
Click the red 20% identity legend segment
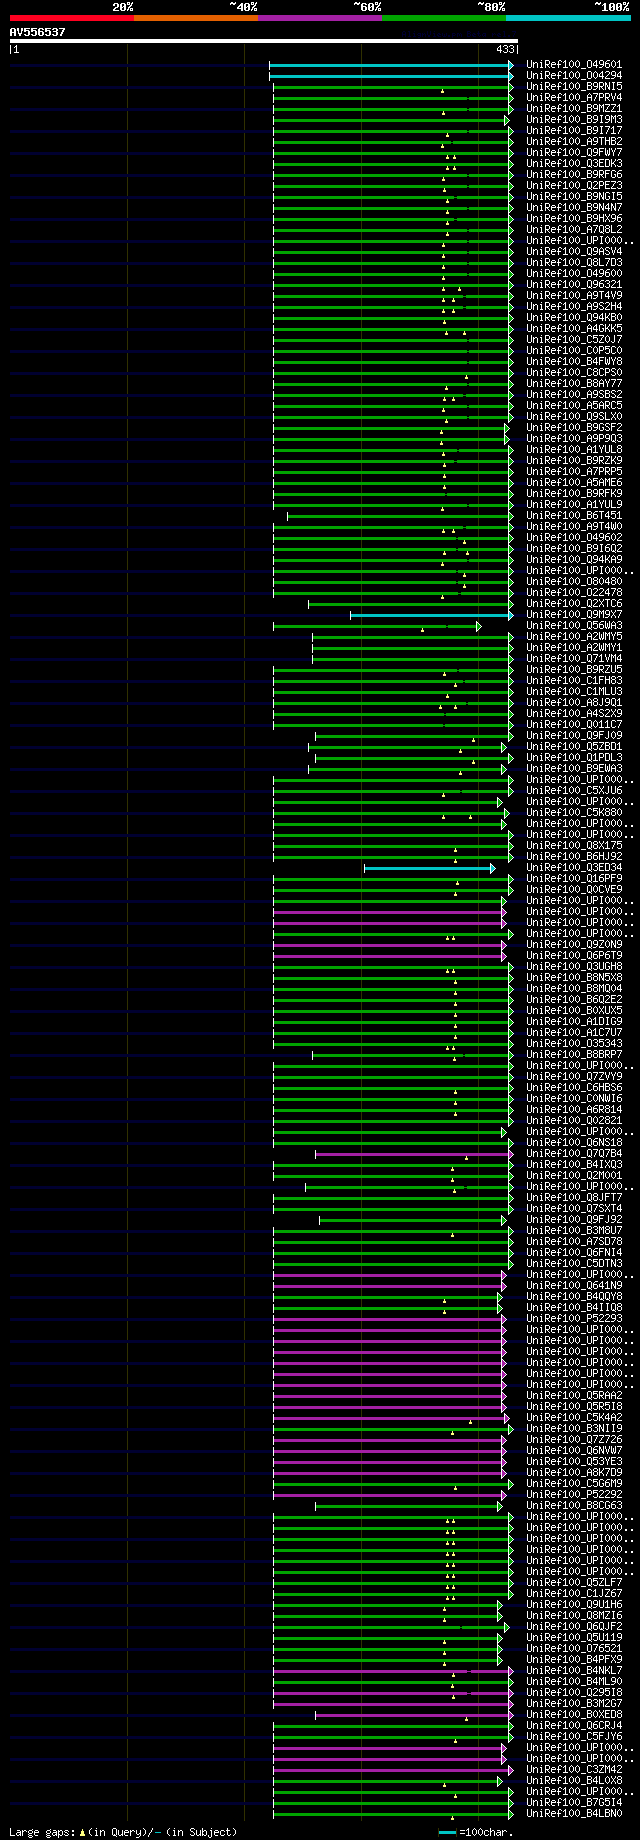[72, 18]
